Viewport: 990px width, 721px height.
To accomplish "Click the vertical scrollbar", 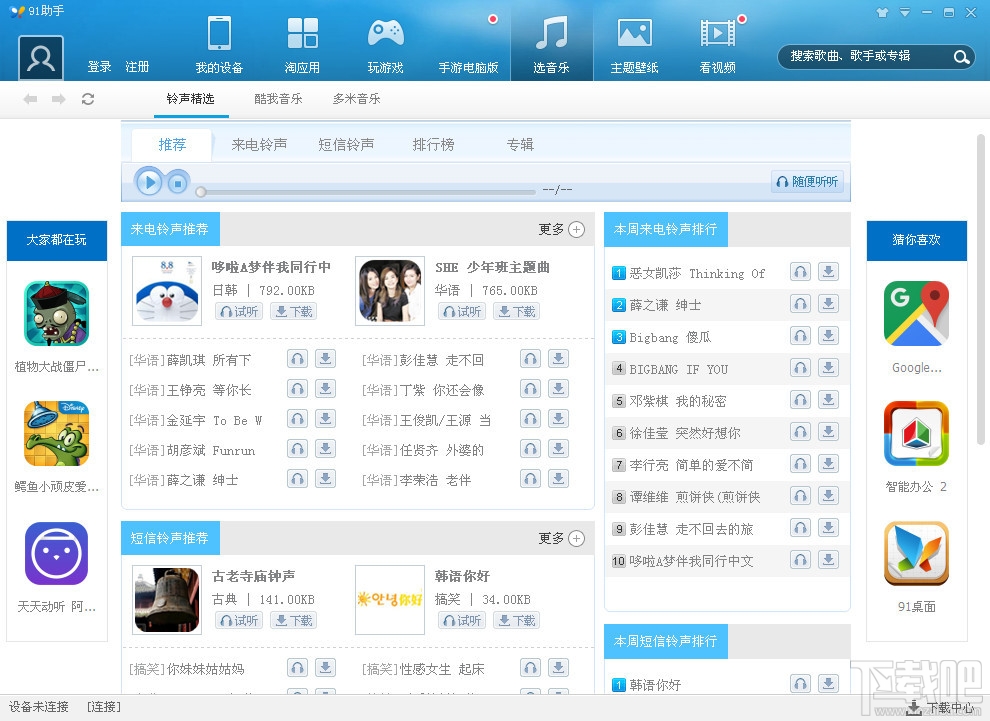I will pos(981,289).
